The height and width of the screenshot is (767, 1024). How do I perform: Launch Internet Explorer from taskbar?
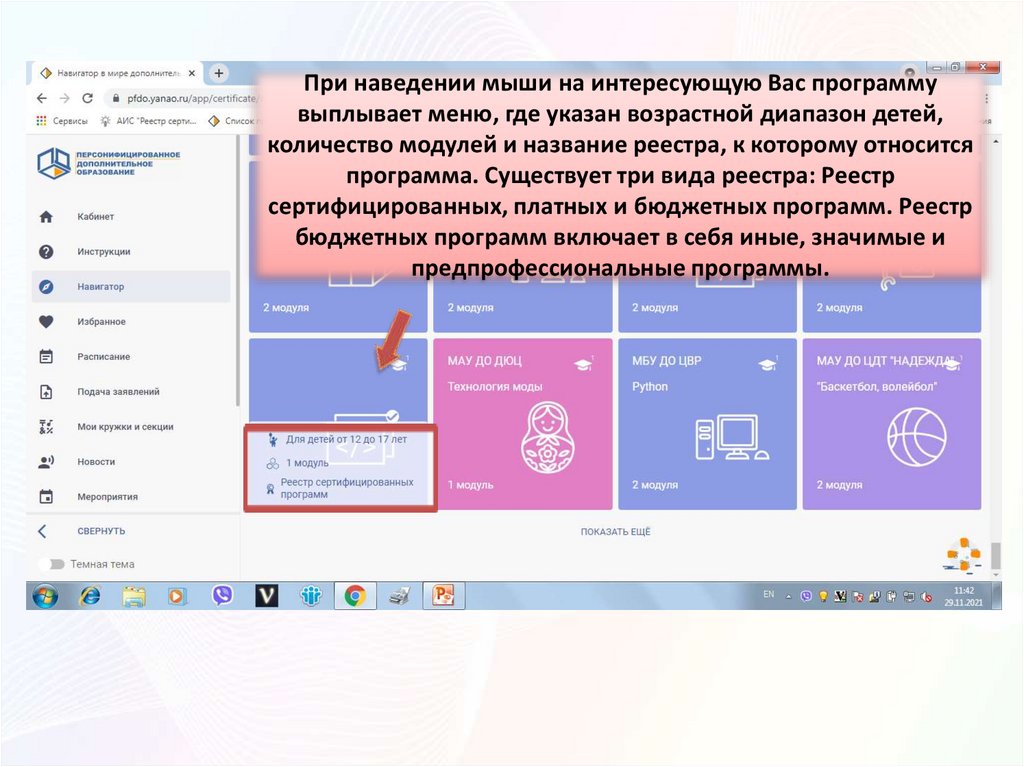click(89, 596)
